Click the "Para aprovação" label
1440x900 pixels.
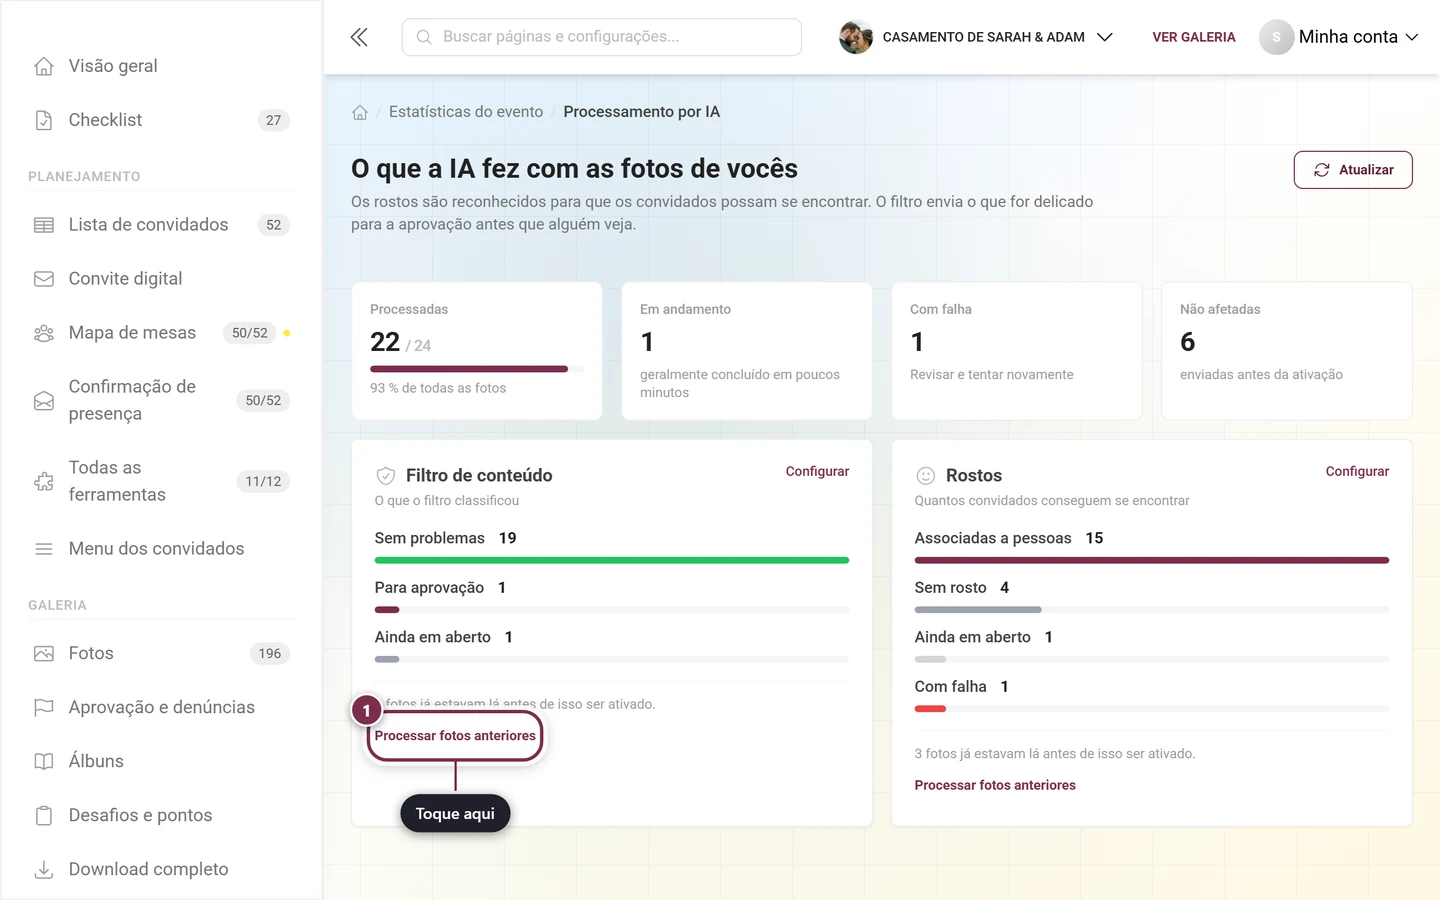tap(429, 588)
